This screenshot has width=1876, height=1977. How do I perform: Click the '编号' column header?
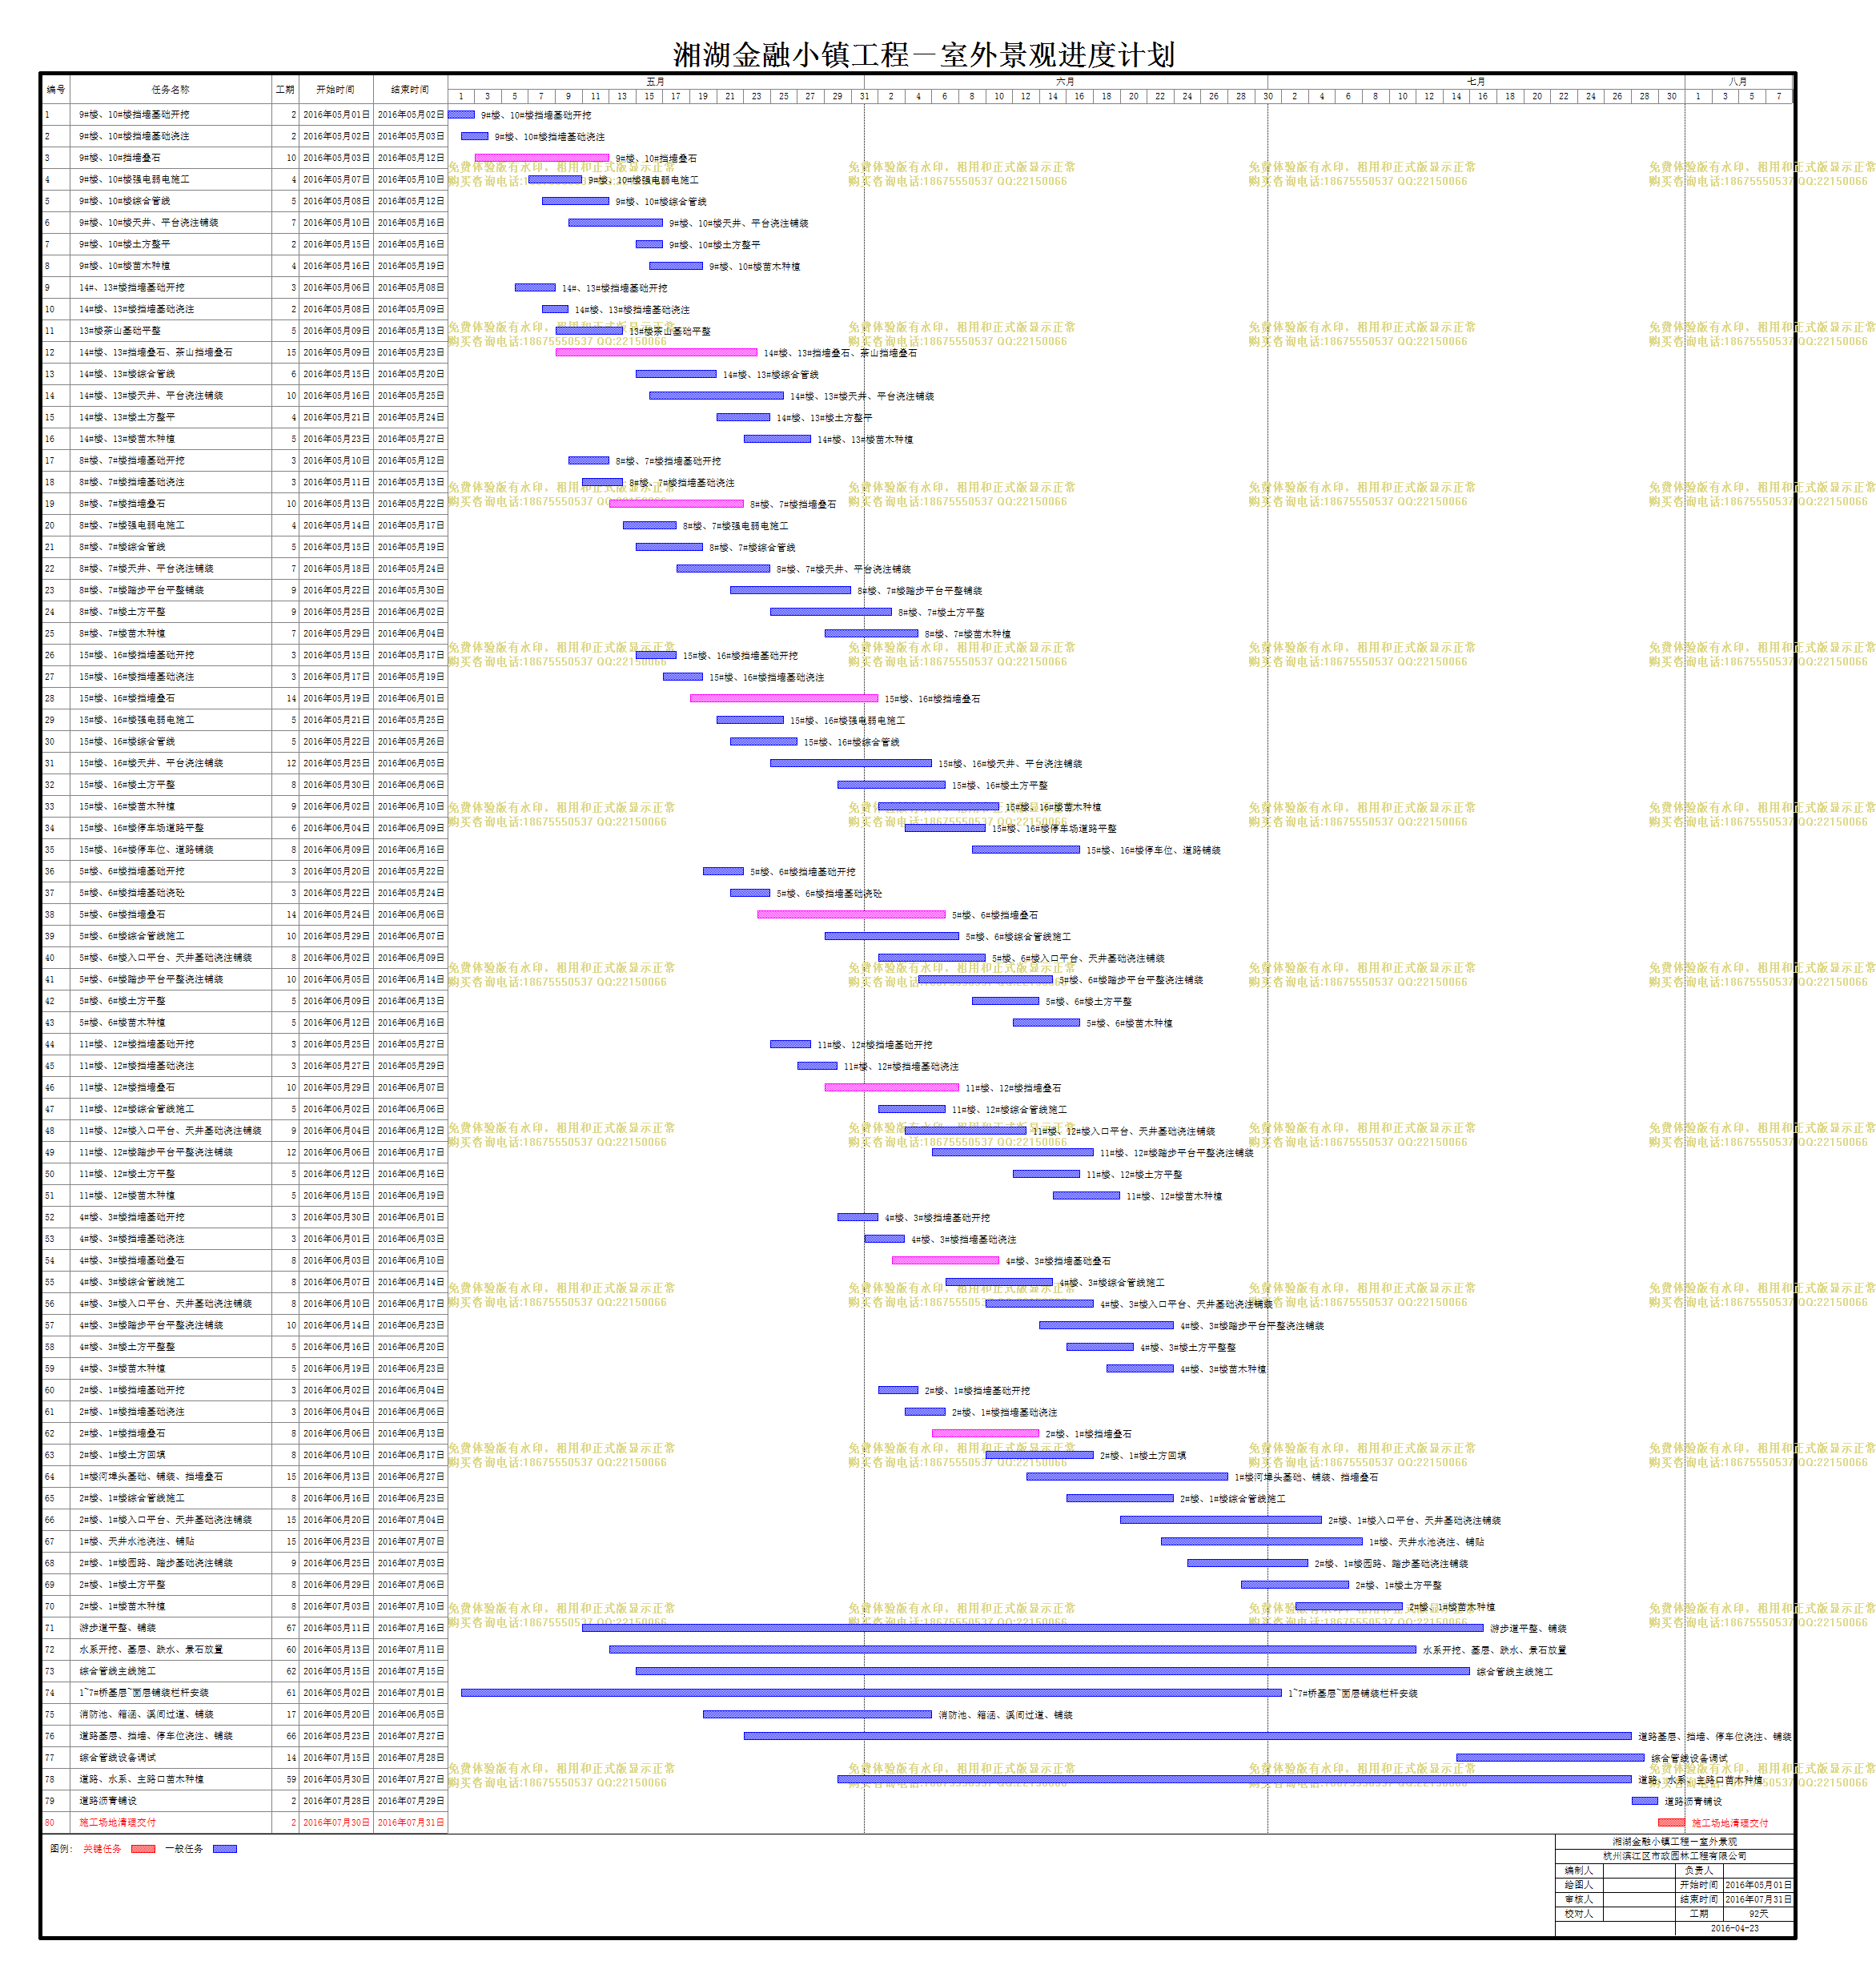click(x=56, y=89)
